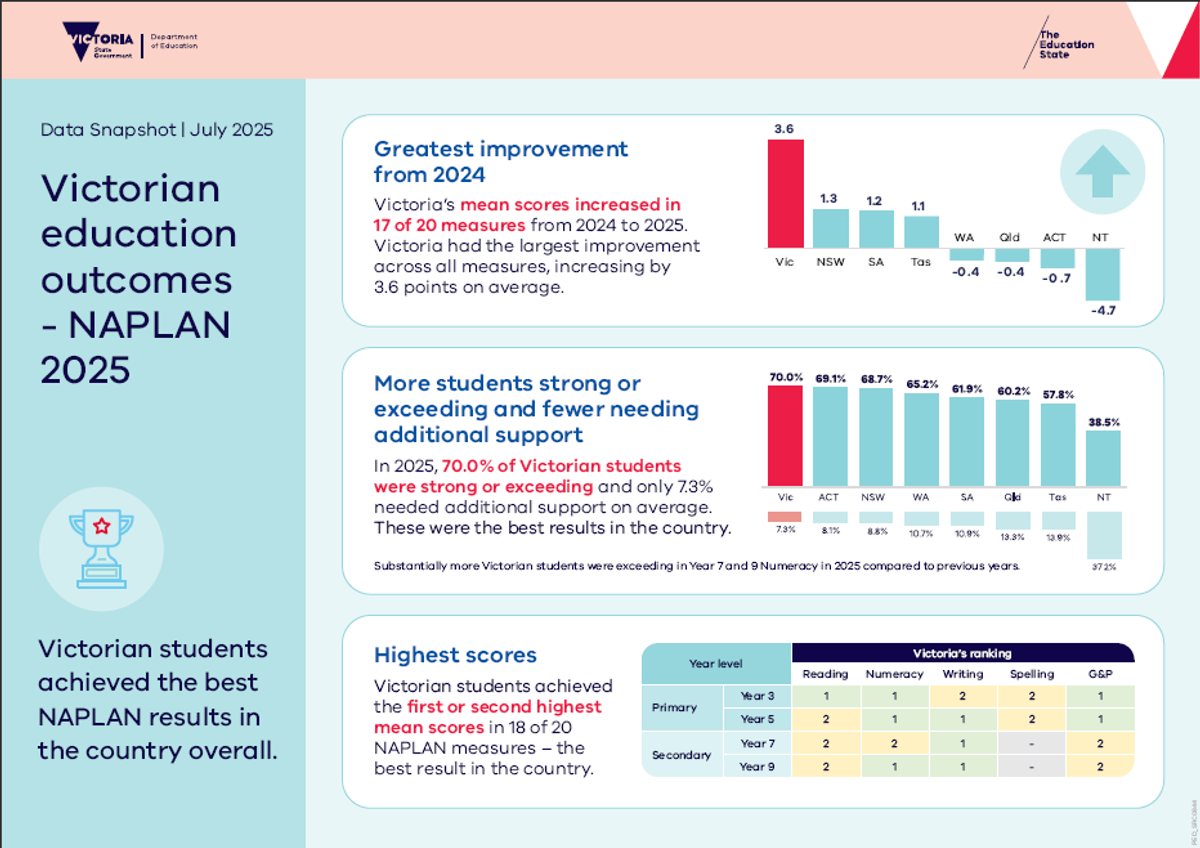Click the 'Victorian education outcomes - NAPLAN 2025' title
The width and height of the screenshot is (1200, 848).
click(139, 279)
